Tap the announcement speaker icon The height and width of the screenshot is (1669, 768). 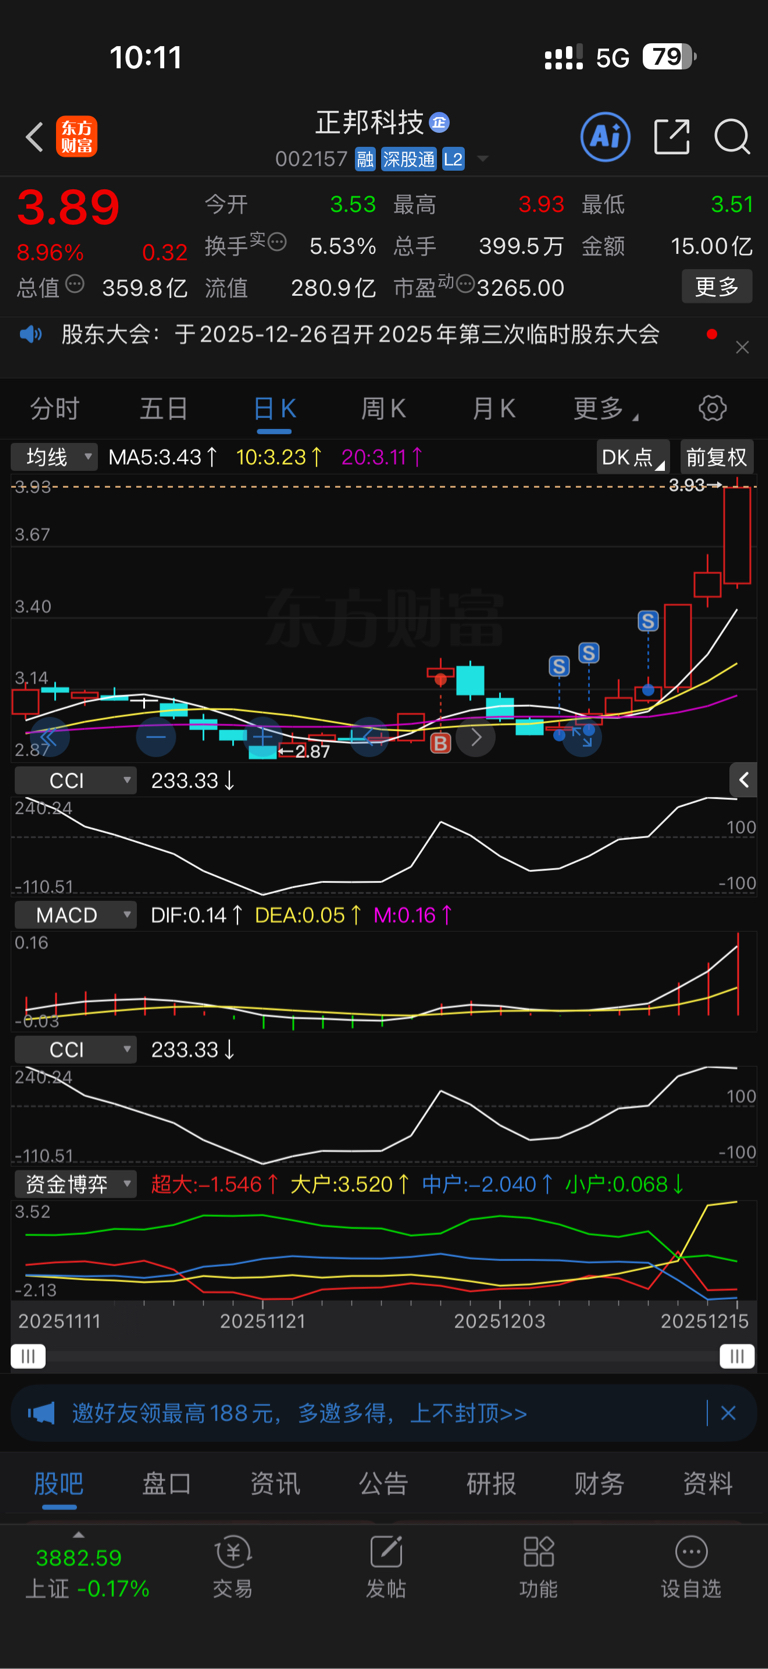[x=31, y=334]
